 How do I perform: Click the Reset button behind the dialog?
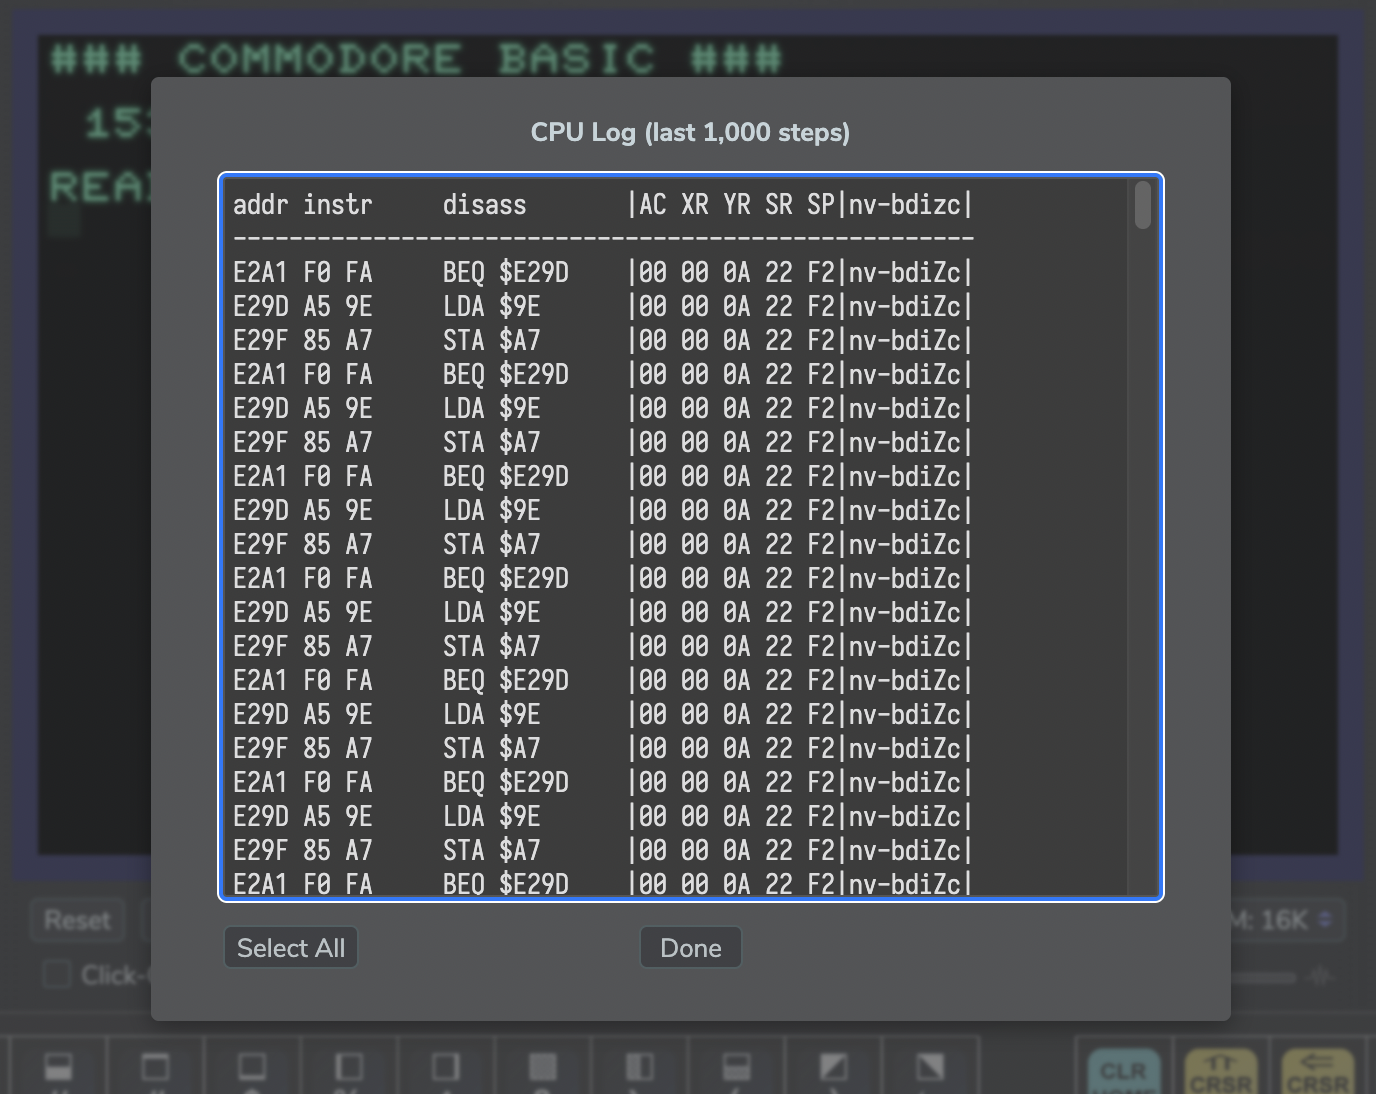pos(77,920)
